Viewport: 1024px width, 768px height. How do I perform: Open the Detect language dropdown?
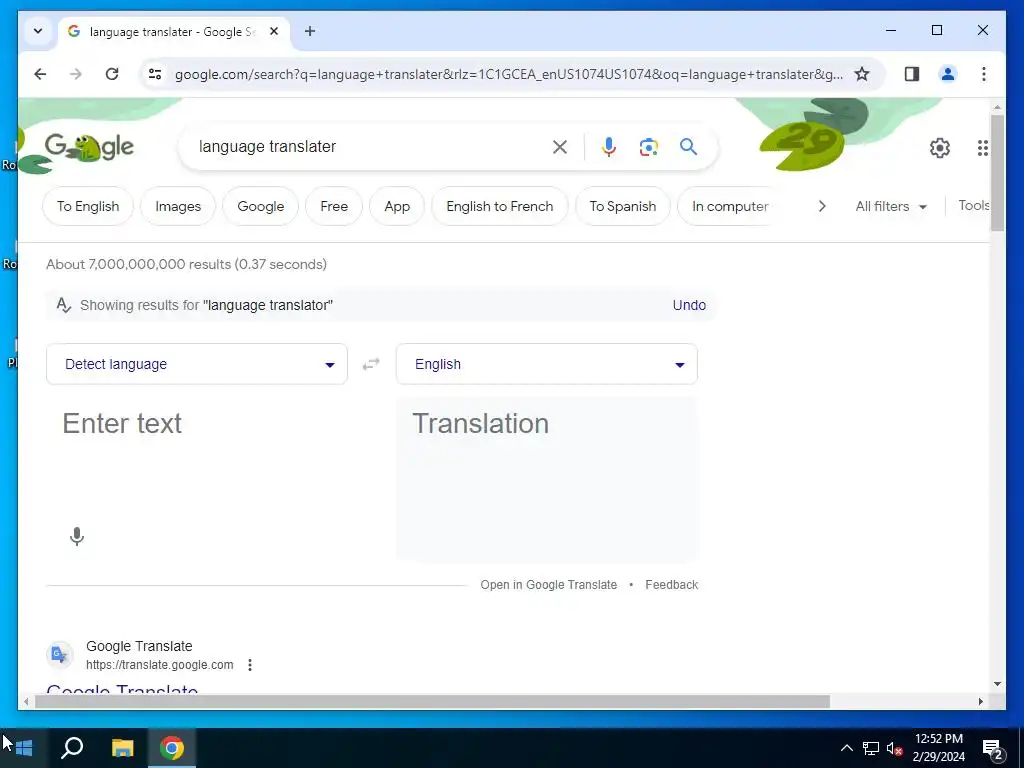pos(197,364)
